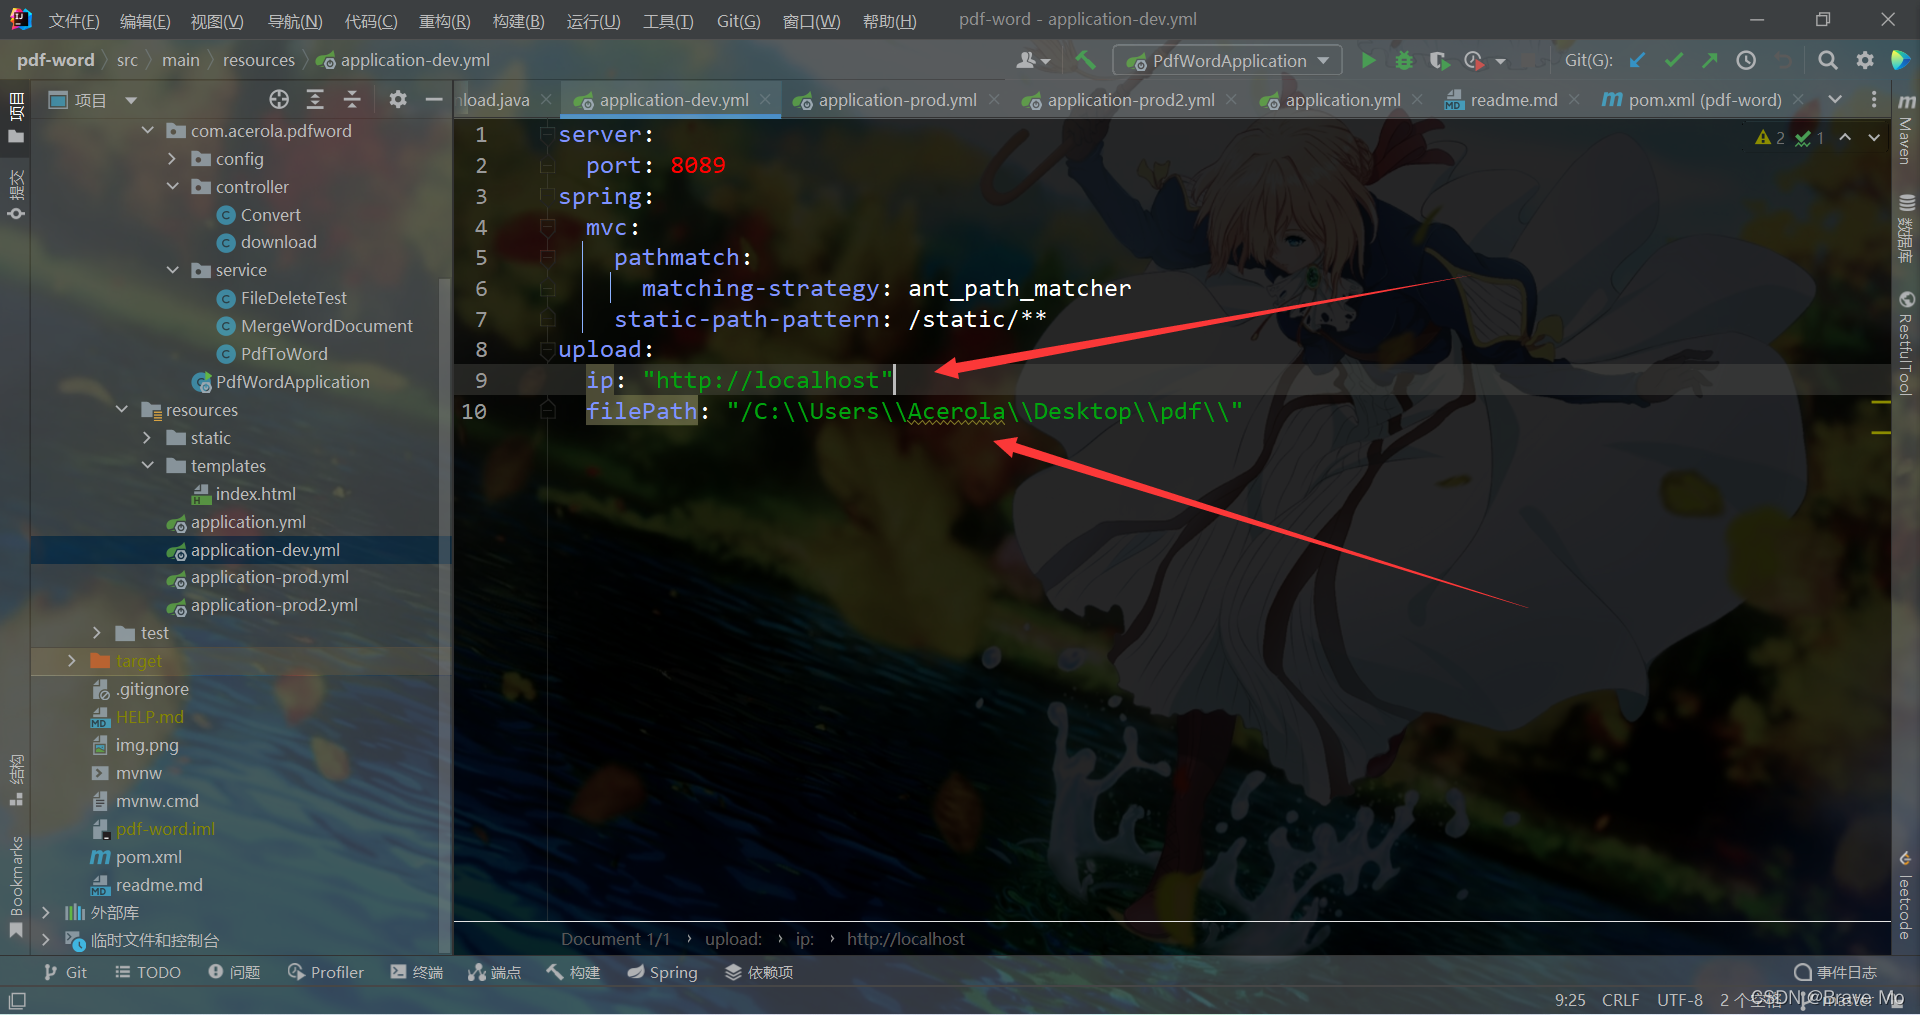Viewport: 1920px width, 1015px height.
Task: Push commits with the Git upward arrow
Action: pyautogui.click(x=1709, y=61)
